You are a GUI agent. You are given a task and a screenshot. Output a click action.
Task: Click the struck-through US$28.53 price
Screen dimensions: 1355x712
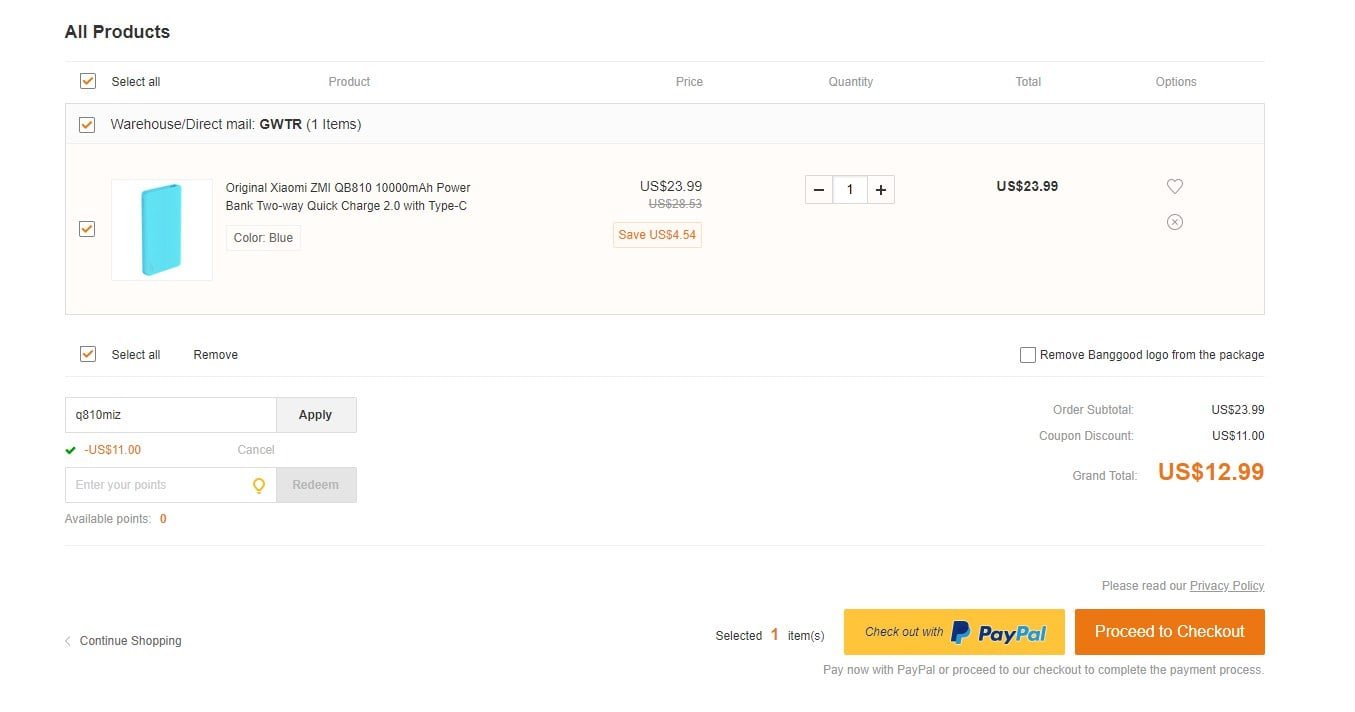coord(675,204)
